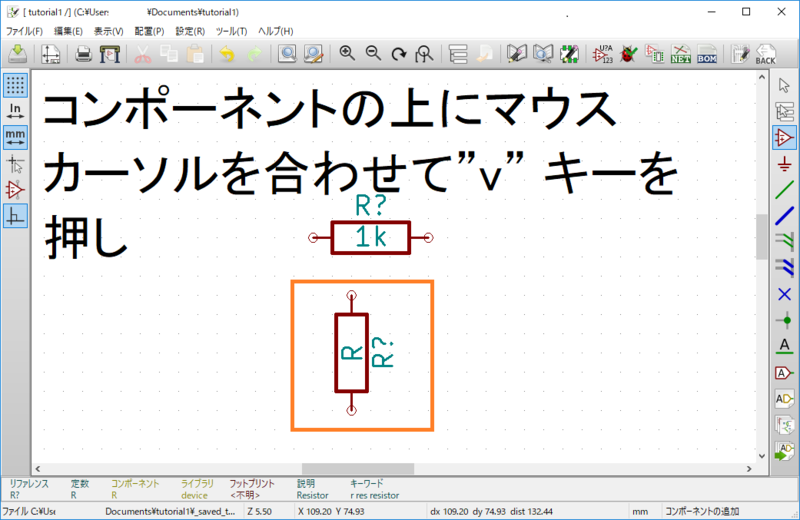The height and width of the screenshot is (520, 800).
Task: Toggle orthogonal wire and bus orientation
Action: tap(15, 216)
